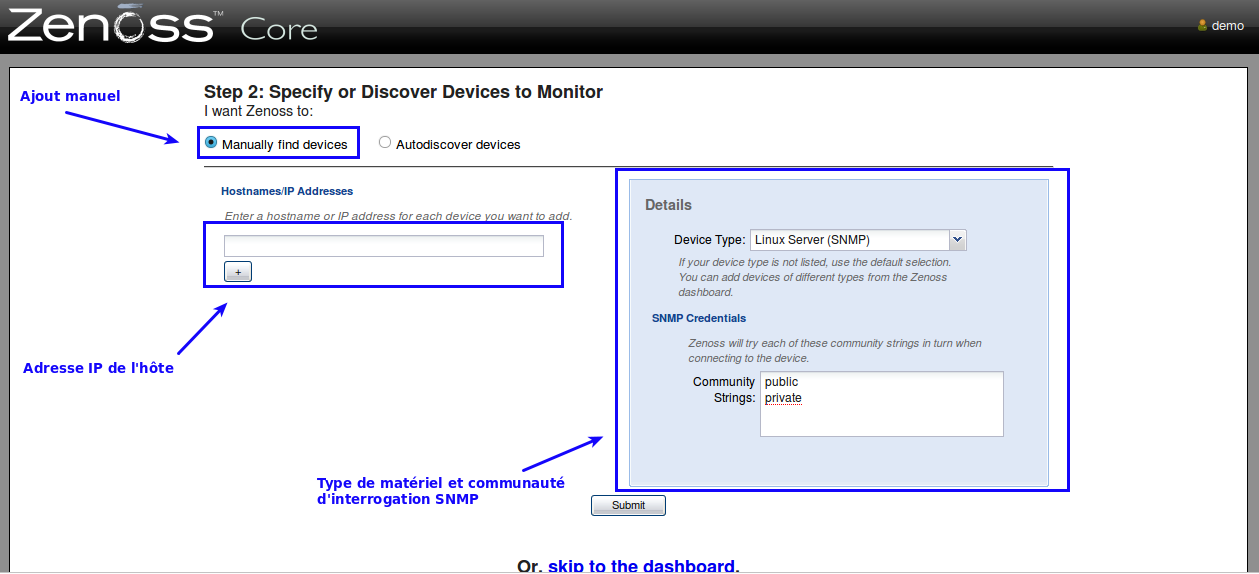Viewport: 1259px width, 574px height.
Task: Select the Manually find devices radio button
Action: (211, 143)
